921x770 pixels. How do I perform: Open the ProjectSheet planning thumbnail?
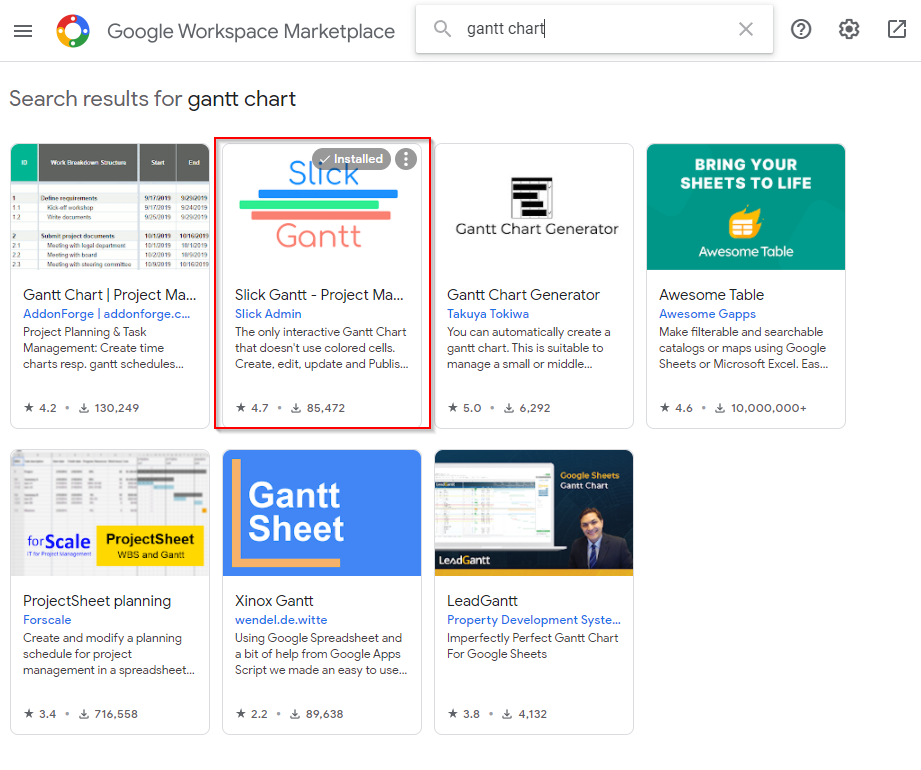click(x=110, y=513)
